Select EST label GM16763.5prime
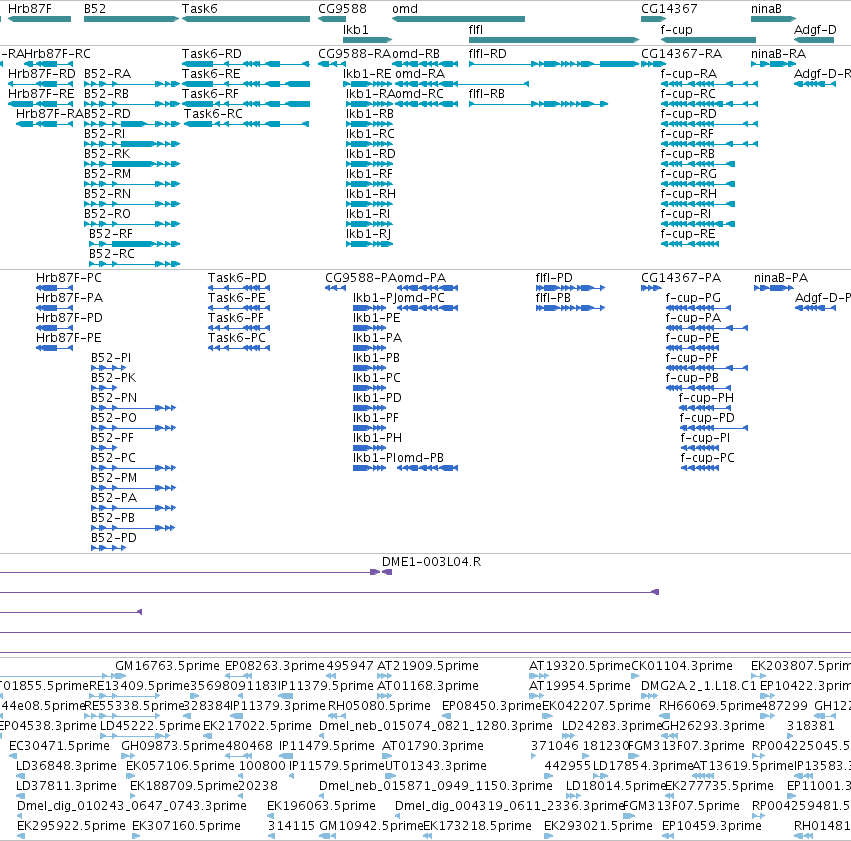 click(168, 666)
